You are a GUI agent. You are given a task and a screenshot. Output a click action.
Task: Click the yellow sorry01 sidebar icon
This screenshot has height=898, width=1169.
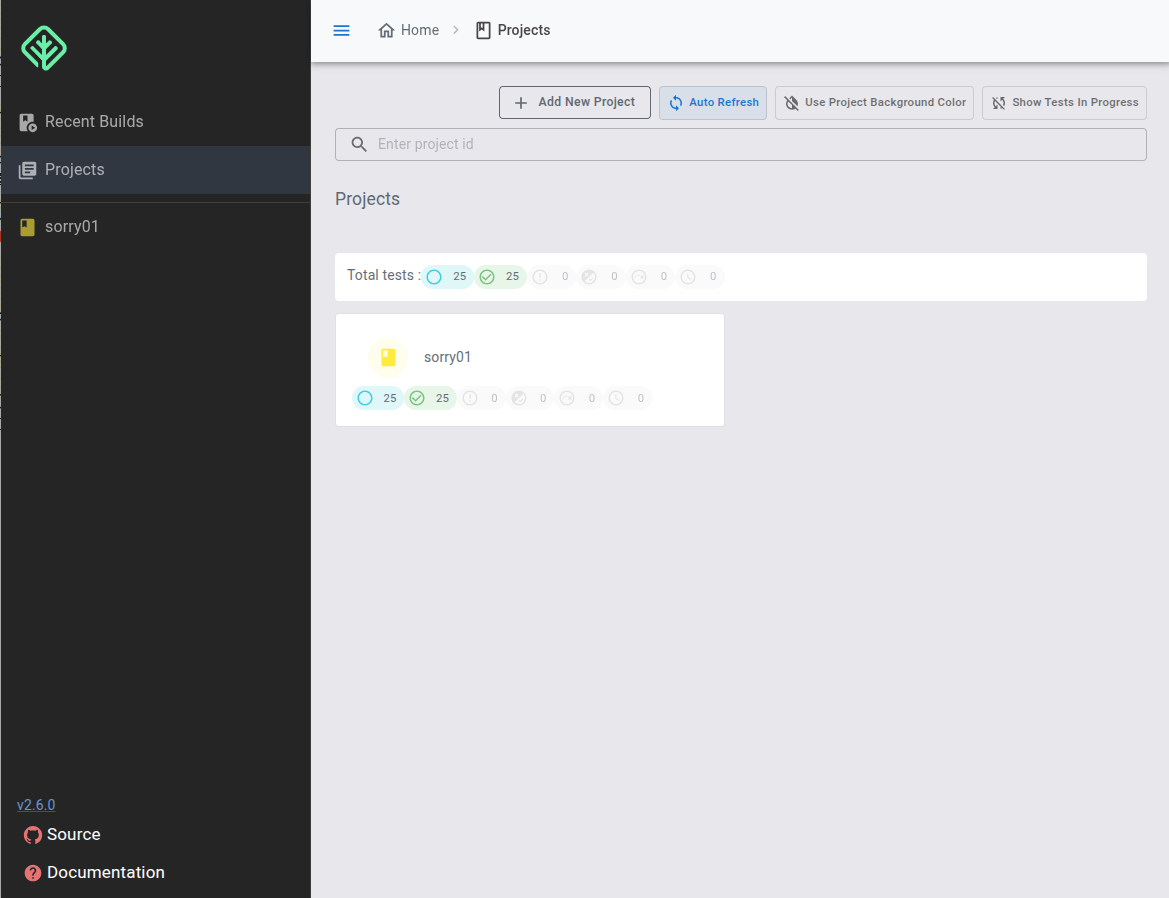pyautogui.click(x=28, y=227)
